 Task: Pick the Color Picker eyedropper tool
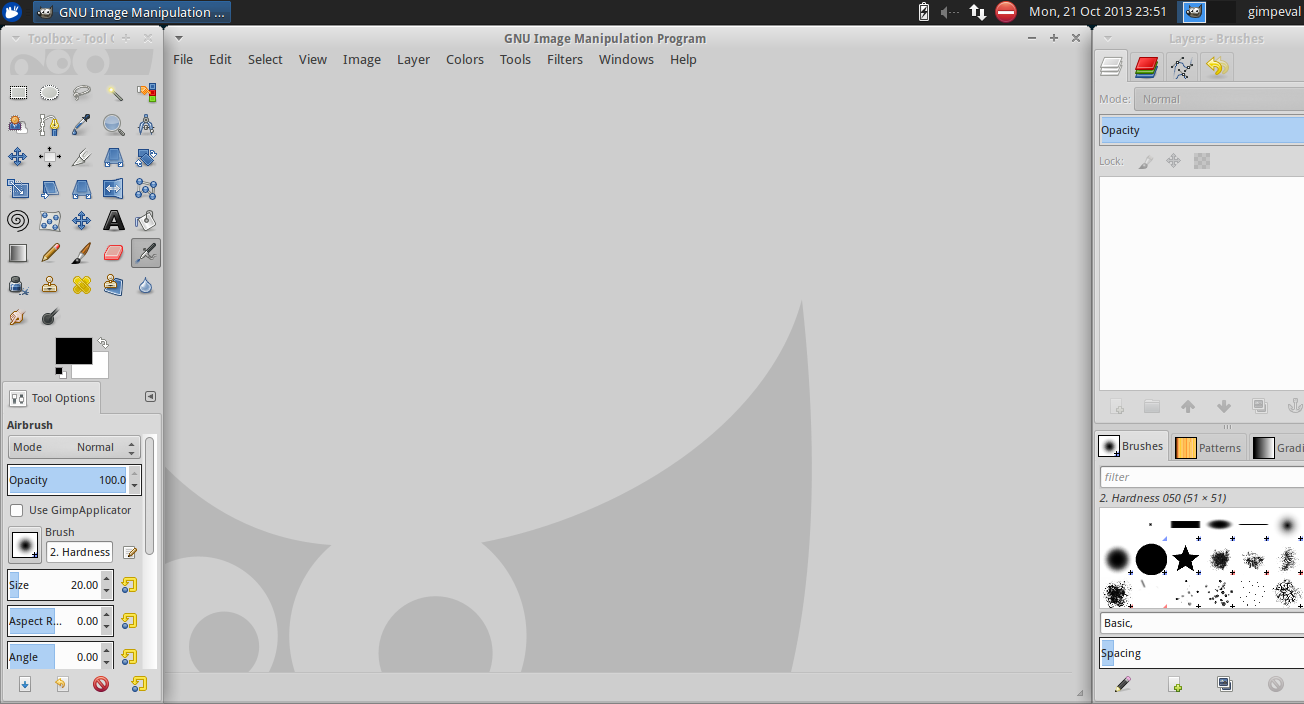point(82,125)
